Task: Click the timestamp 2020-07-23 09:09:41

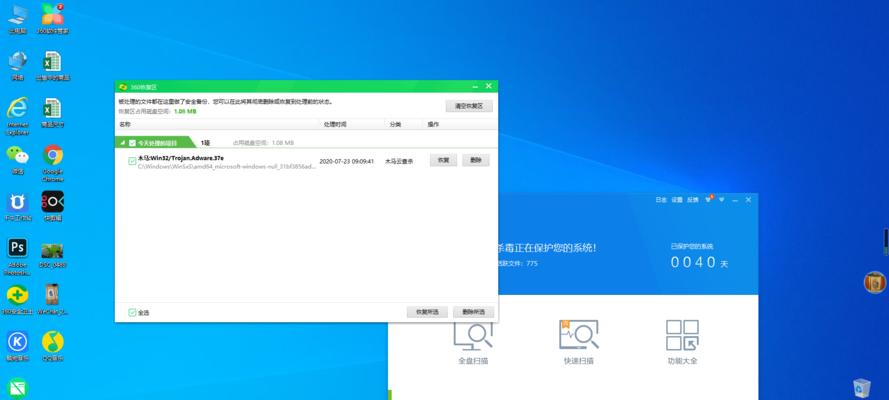Action: (346, 161)
